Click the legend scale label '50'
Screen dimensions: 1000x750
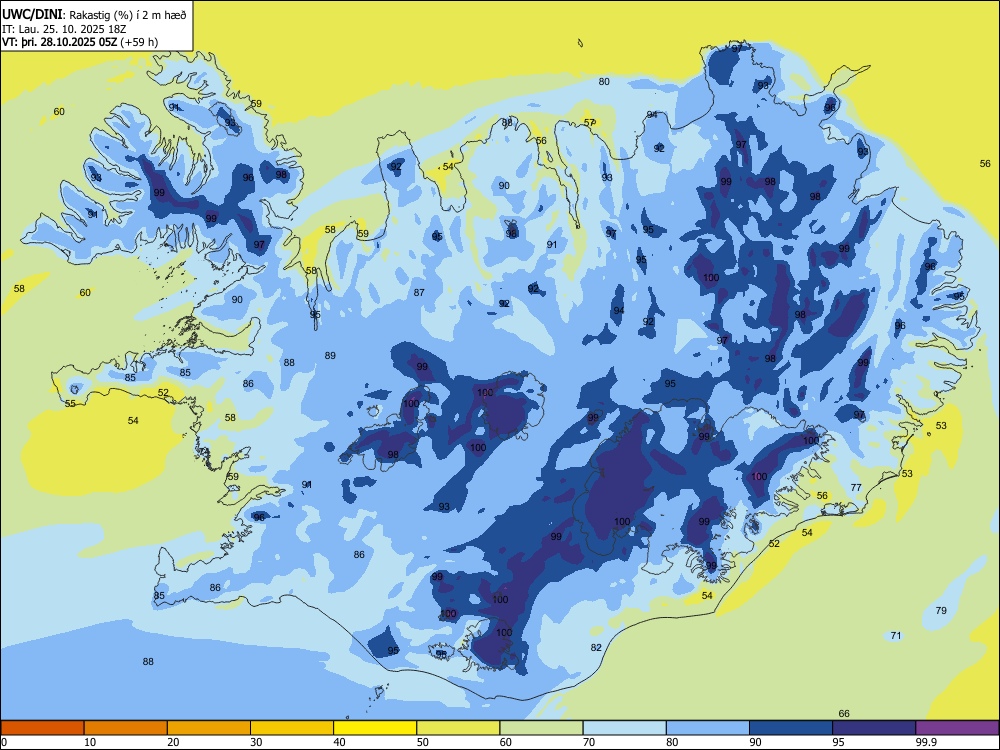click(x=423, y=742)
